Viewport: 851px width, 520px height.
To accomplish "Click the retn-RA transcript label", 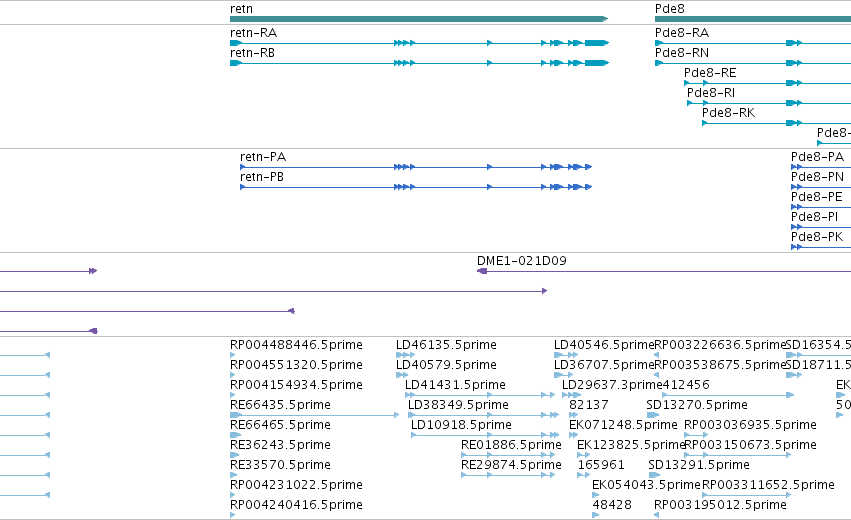I will [x=253, y=33].
